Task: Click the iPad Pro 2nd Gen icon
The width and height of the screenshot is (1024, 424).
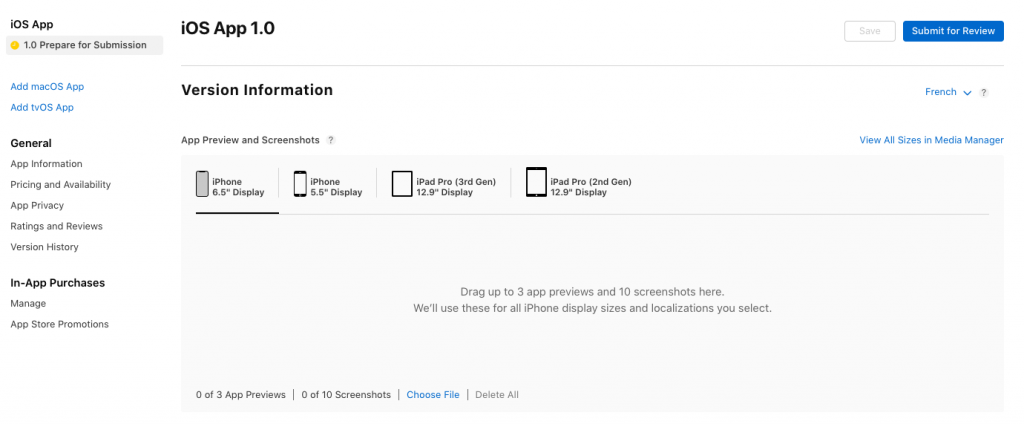Action: (536, 183)
